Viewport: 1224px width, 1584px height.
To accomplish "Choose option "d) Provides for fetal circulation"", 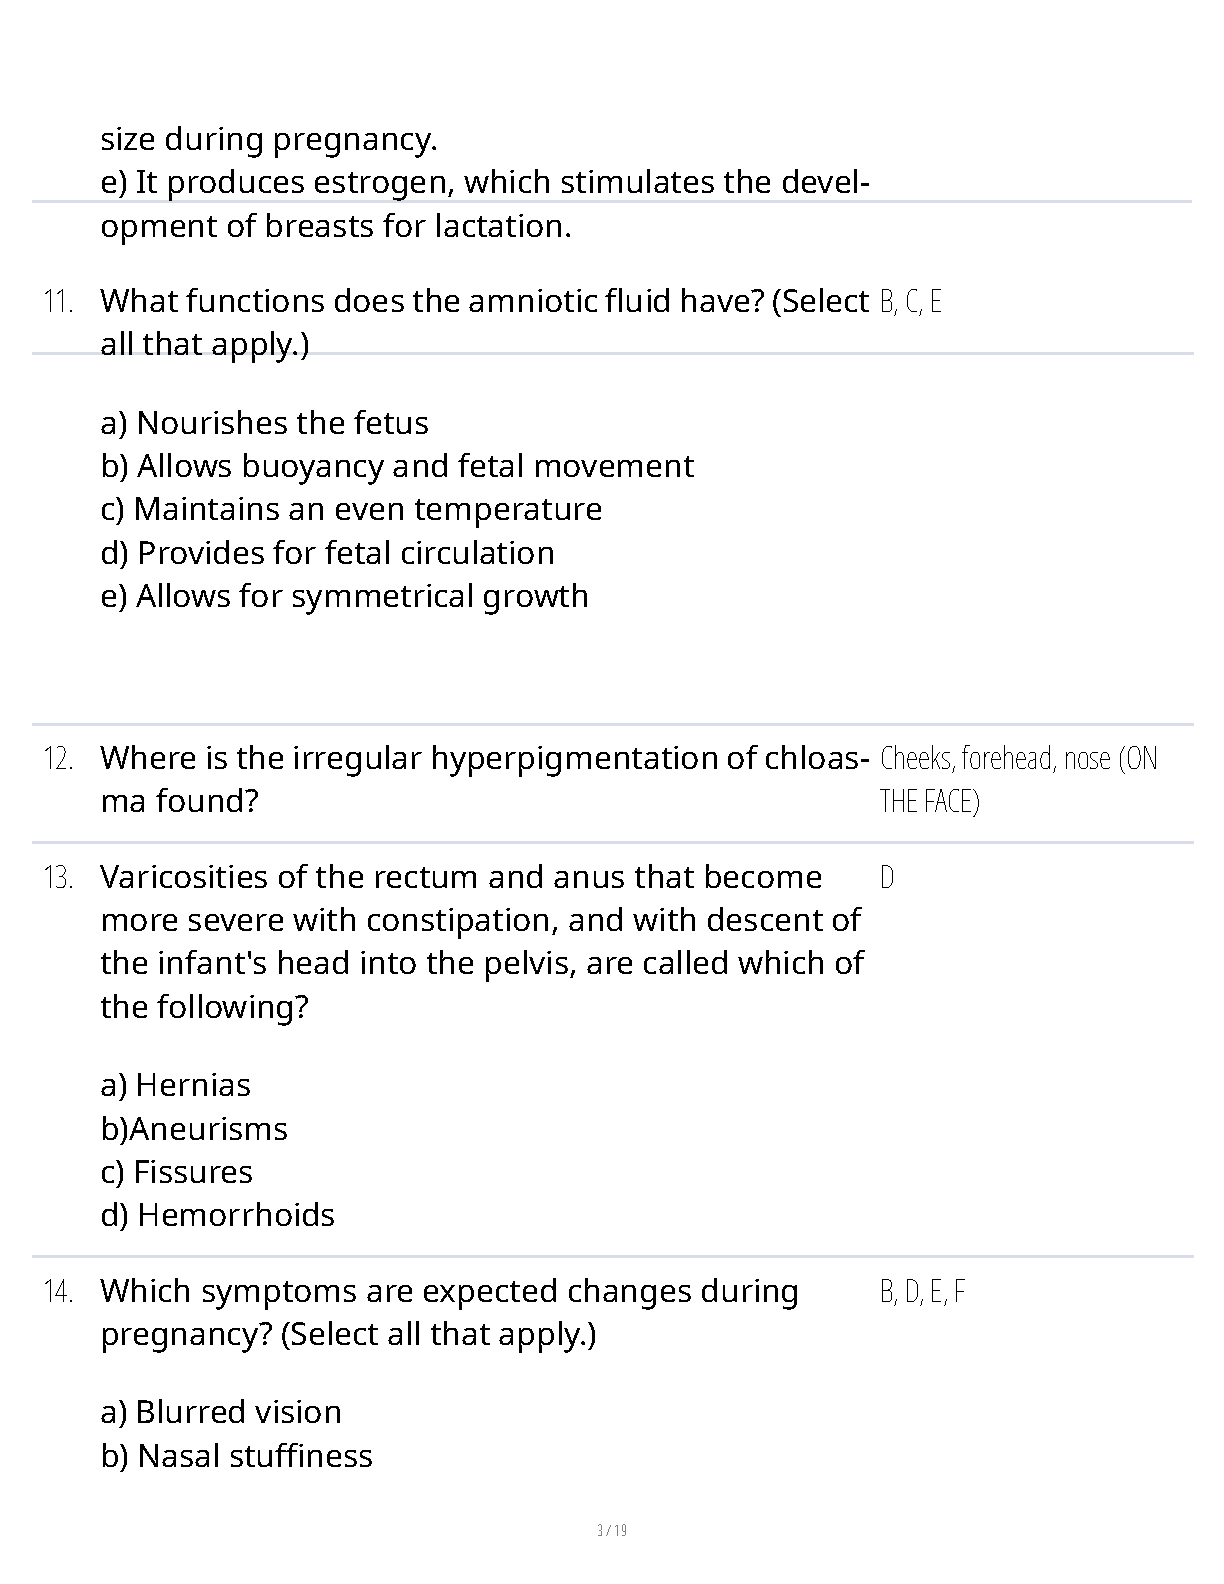I will click(327, 553).
